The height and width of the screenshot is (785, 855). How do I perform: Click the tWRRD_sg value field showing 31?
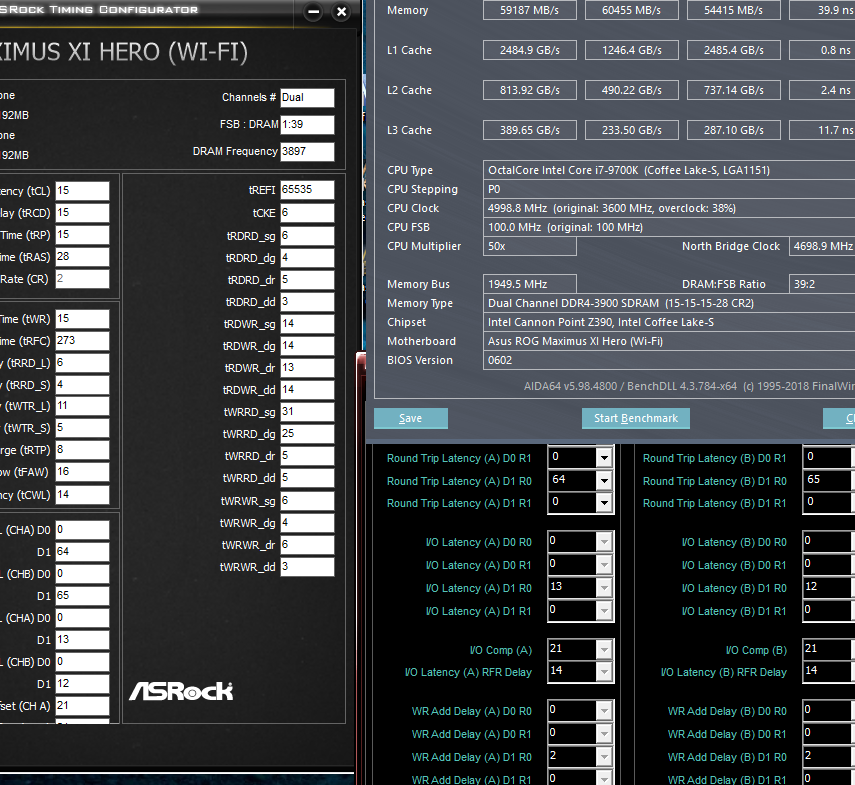click(x=307, y=412)
